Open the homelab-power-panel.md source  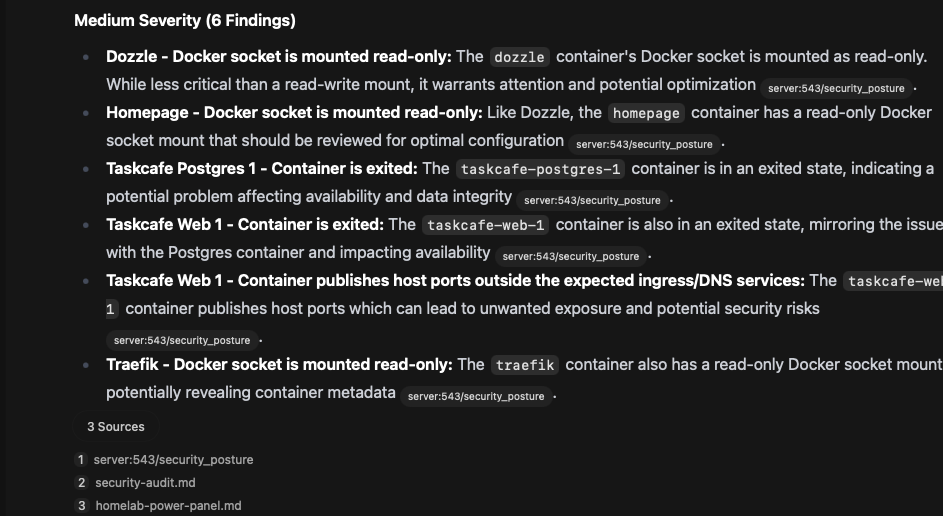click(x=168, y=506)
